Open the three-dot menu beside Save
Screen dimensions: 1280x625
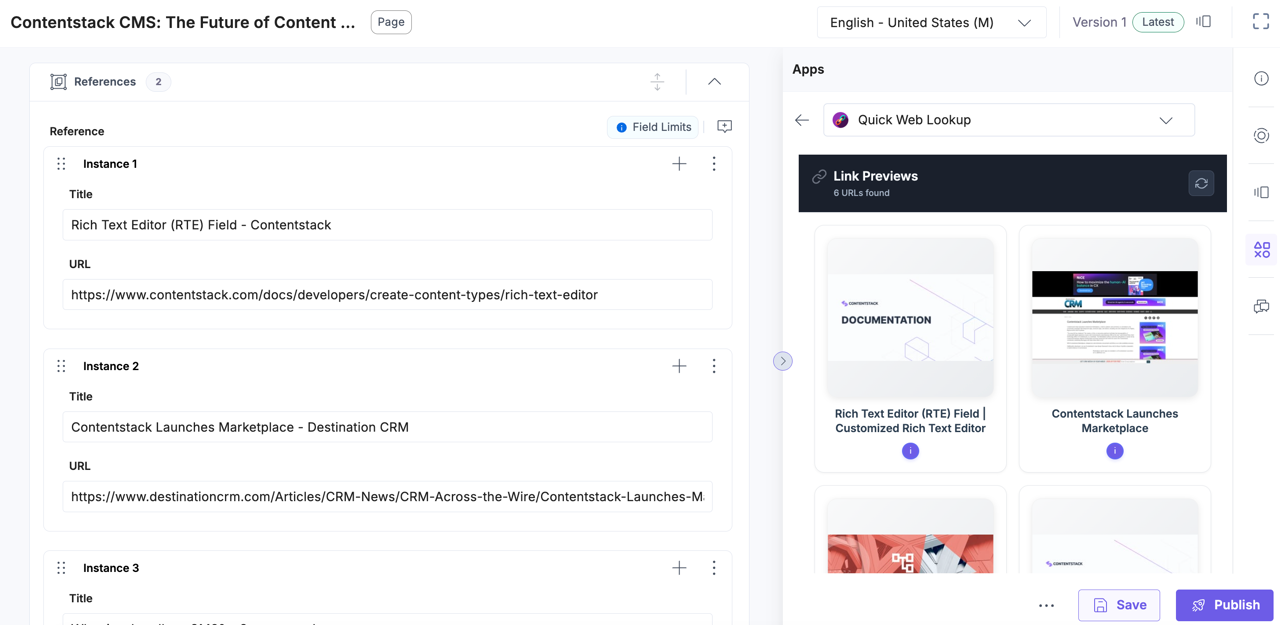(x=1046, y=605)
